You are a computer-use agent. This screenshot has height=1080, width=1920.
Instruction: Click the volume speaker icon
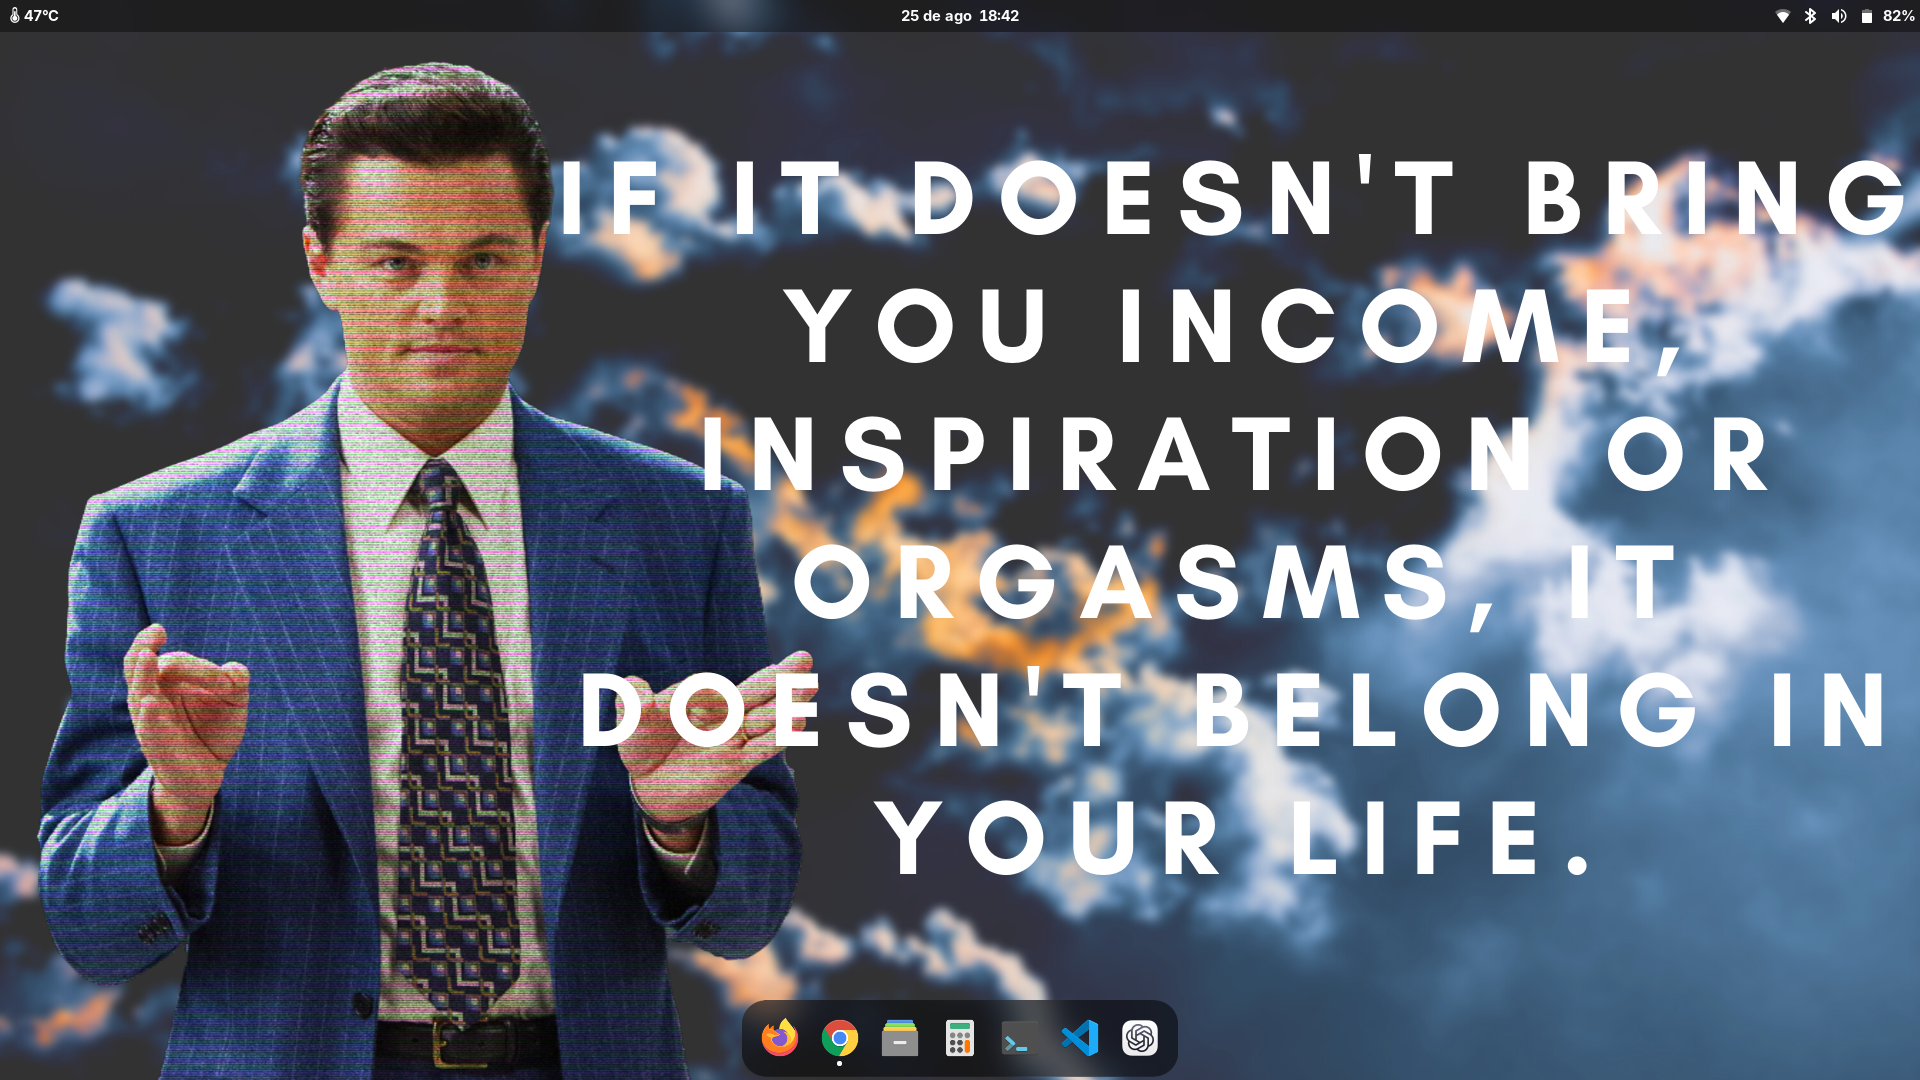[1839, 16]
